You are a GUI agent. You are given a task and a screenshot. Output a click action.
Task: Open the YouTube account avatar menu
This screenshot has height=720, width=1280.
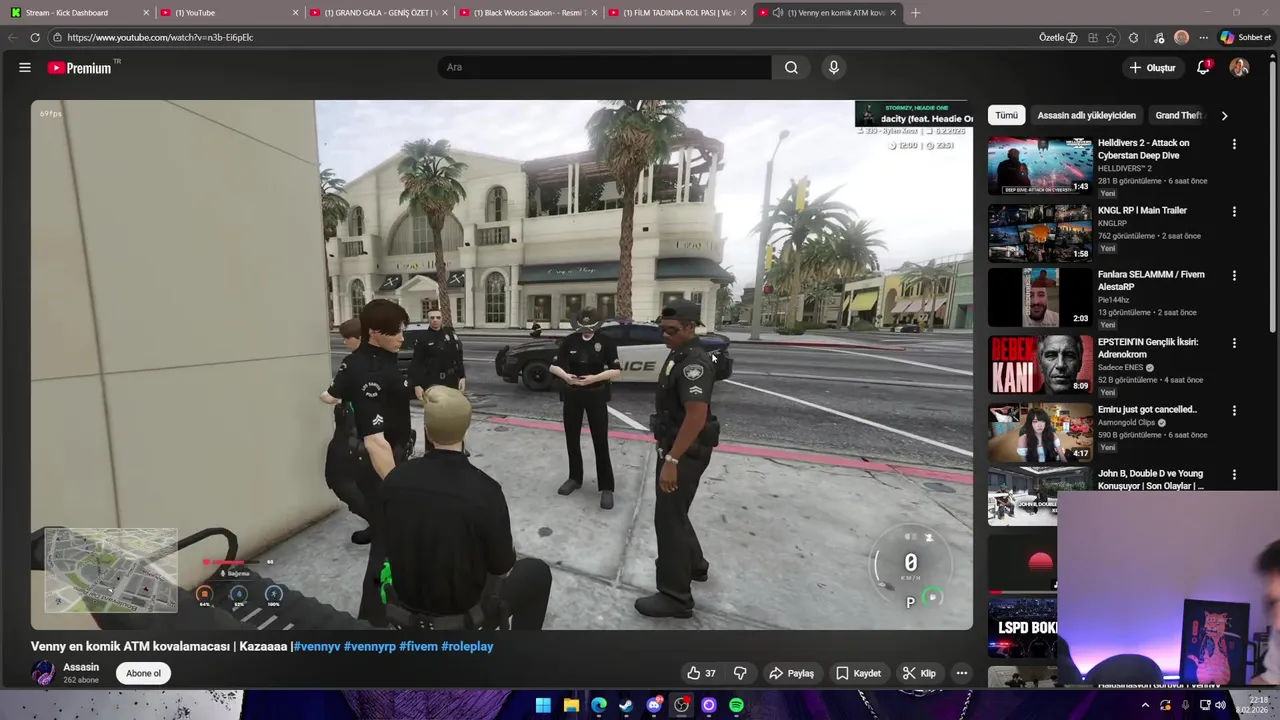1239,67
